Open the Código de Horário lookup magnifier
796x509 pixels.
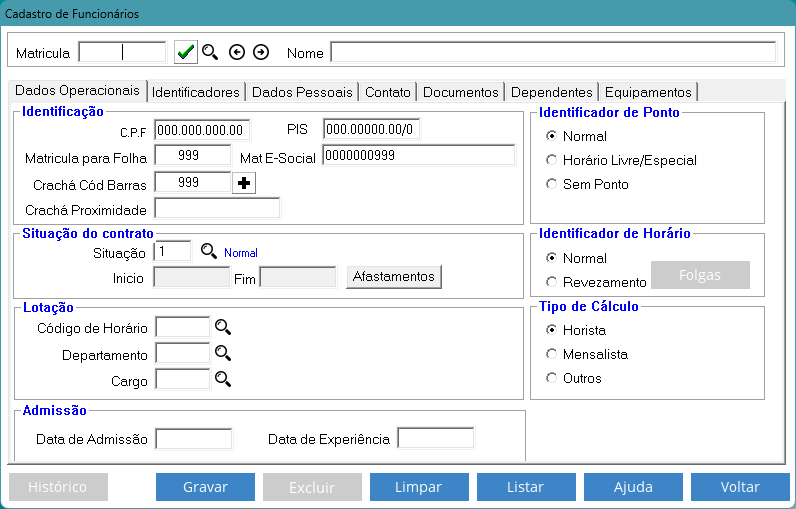[x=223, y=326]
